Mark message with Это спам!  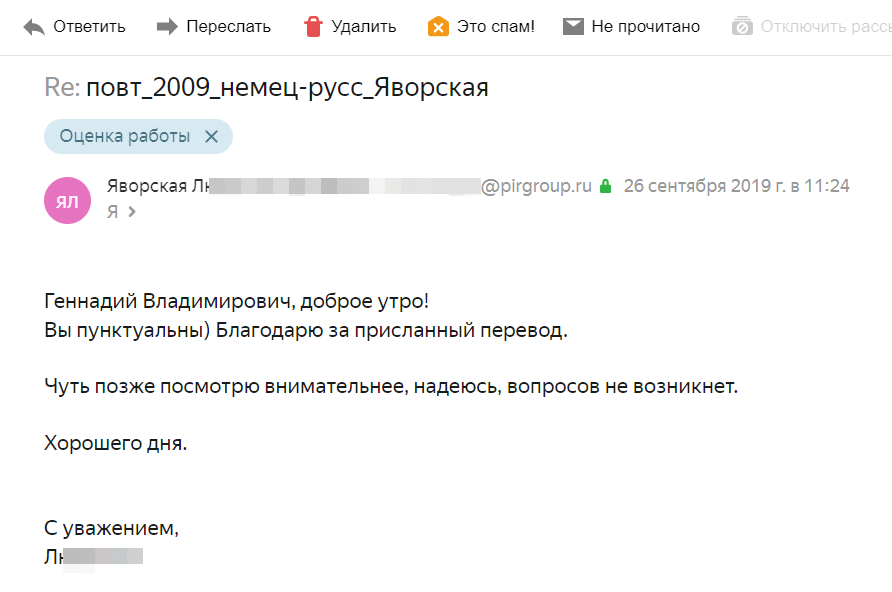[495, 27]
